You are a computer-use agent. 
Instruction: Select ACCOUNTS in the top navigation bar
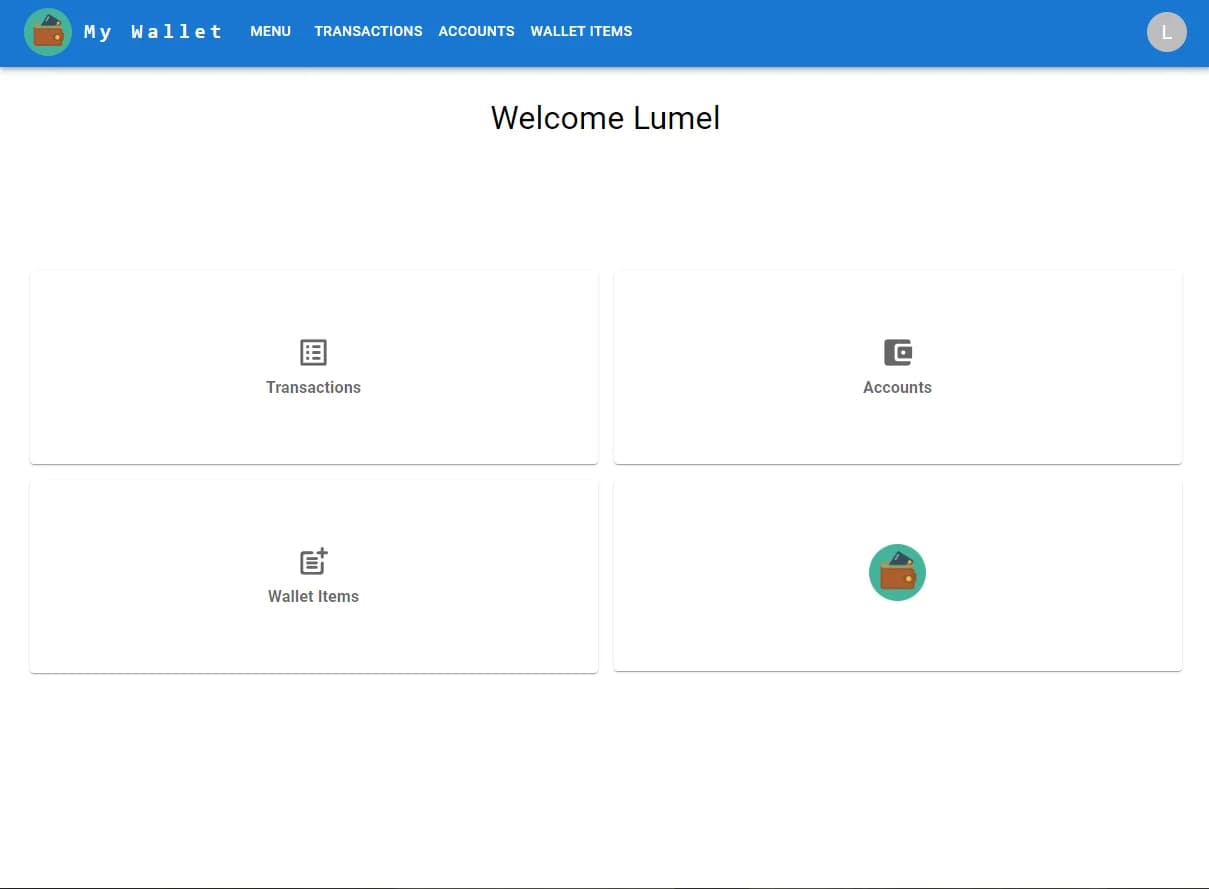476,31
